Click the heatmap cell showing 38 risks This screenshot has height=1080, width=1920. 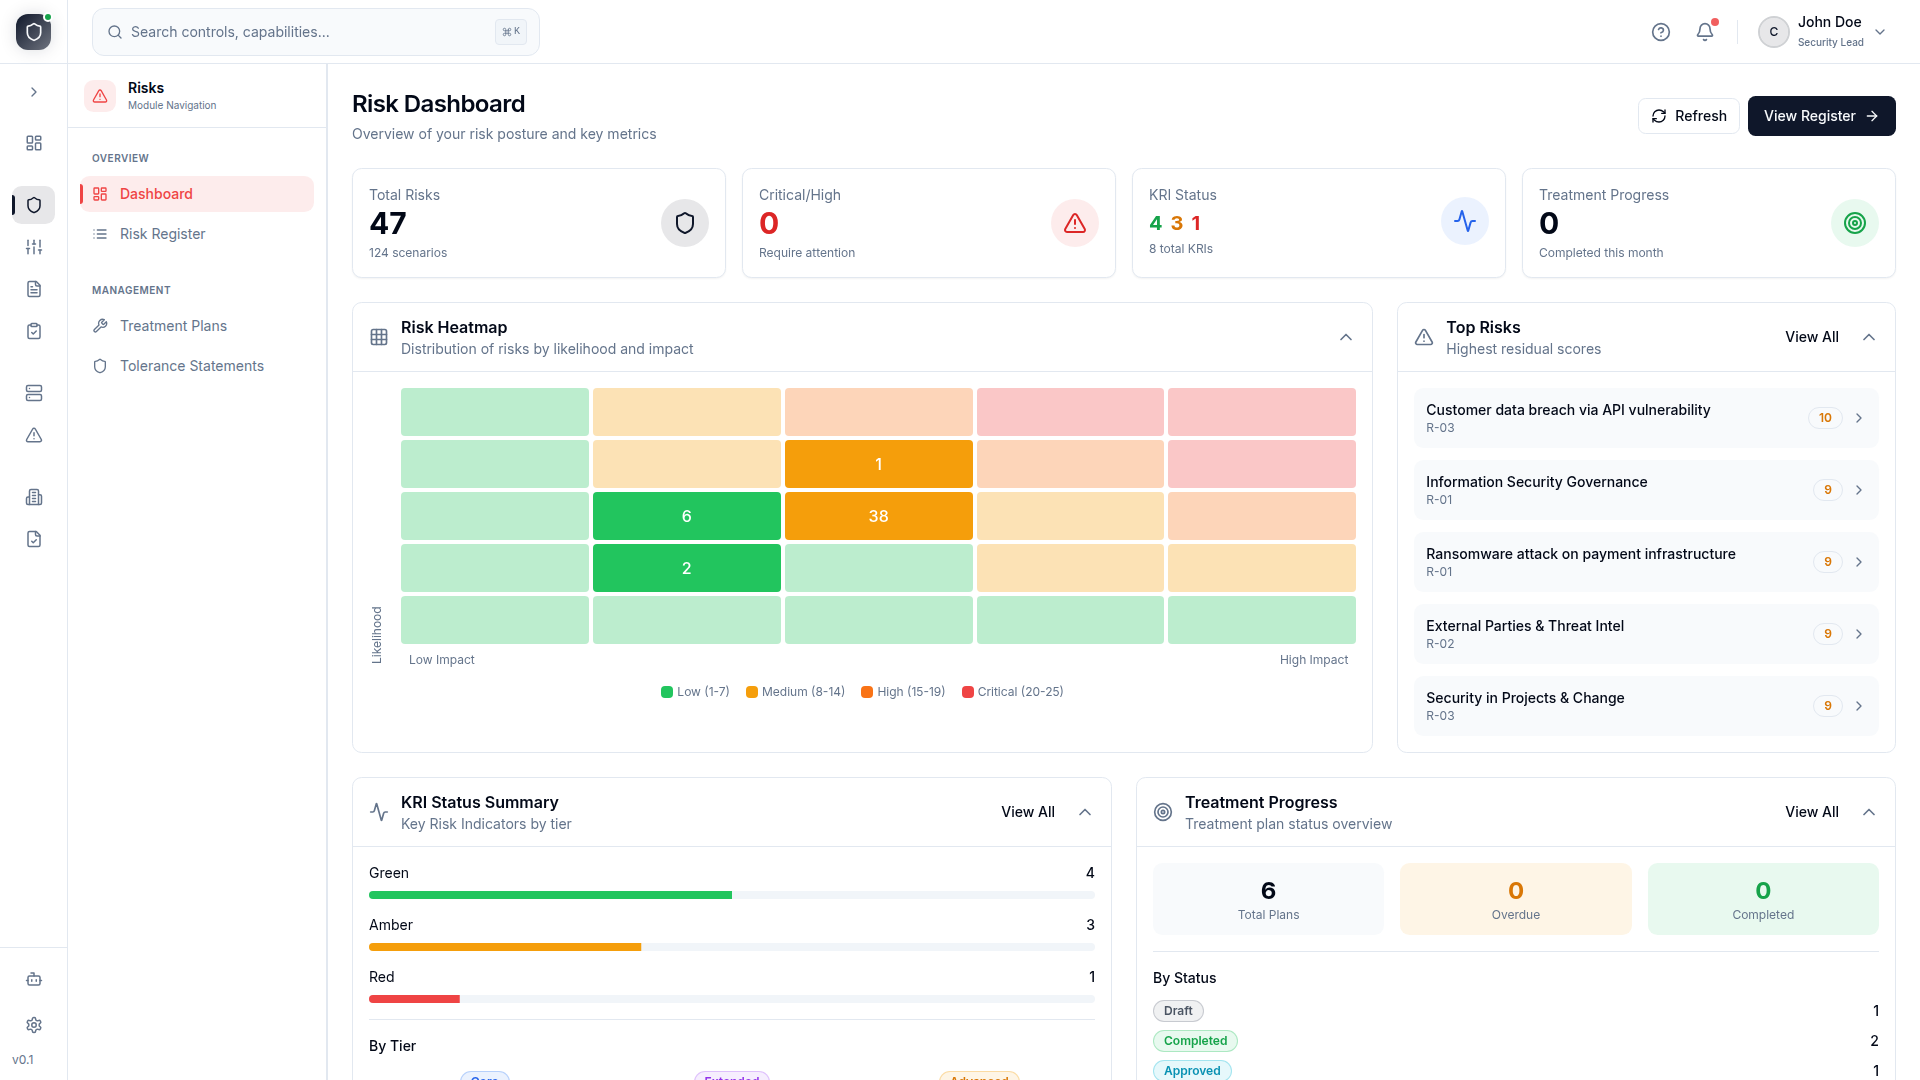[878, 516]
